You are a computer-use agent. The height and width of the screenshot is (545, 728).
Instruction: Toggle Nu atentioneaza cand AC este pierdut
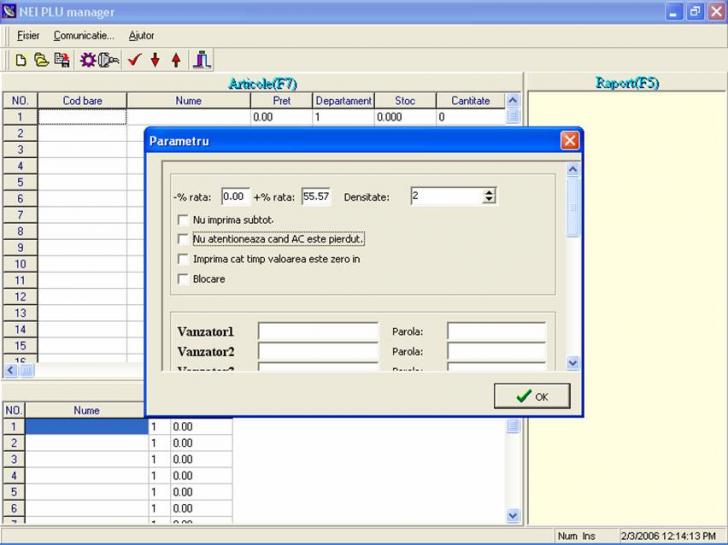[x=183, y=240]
